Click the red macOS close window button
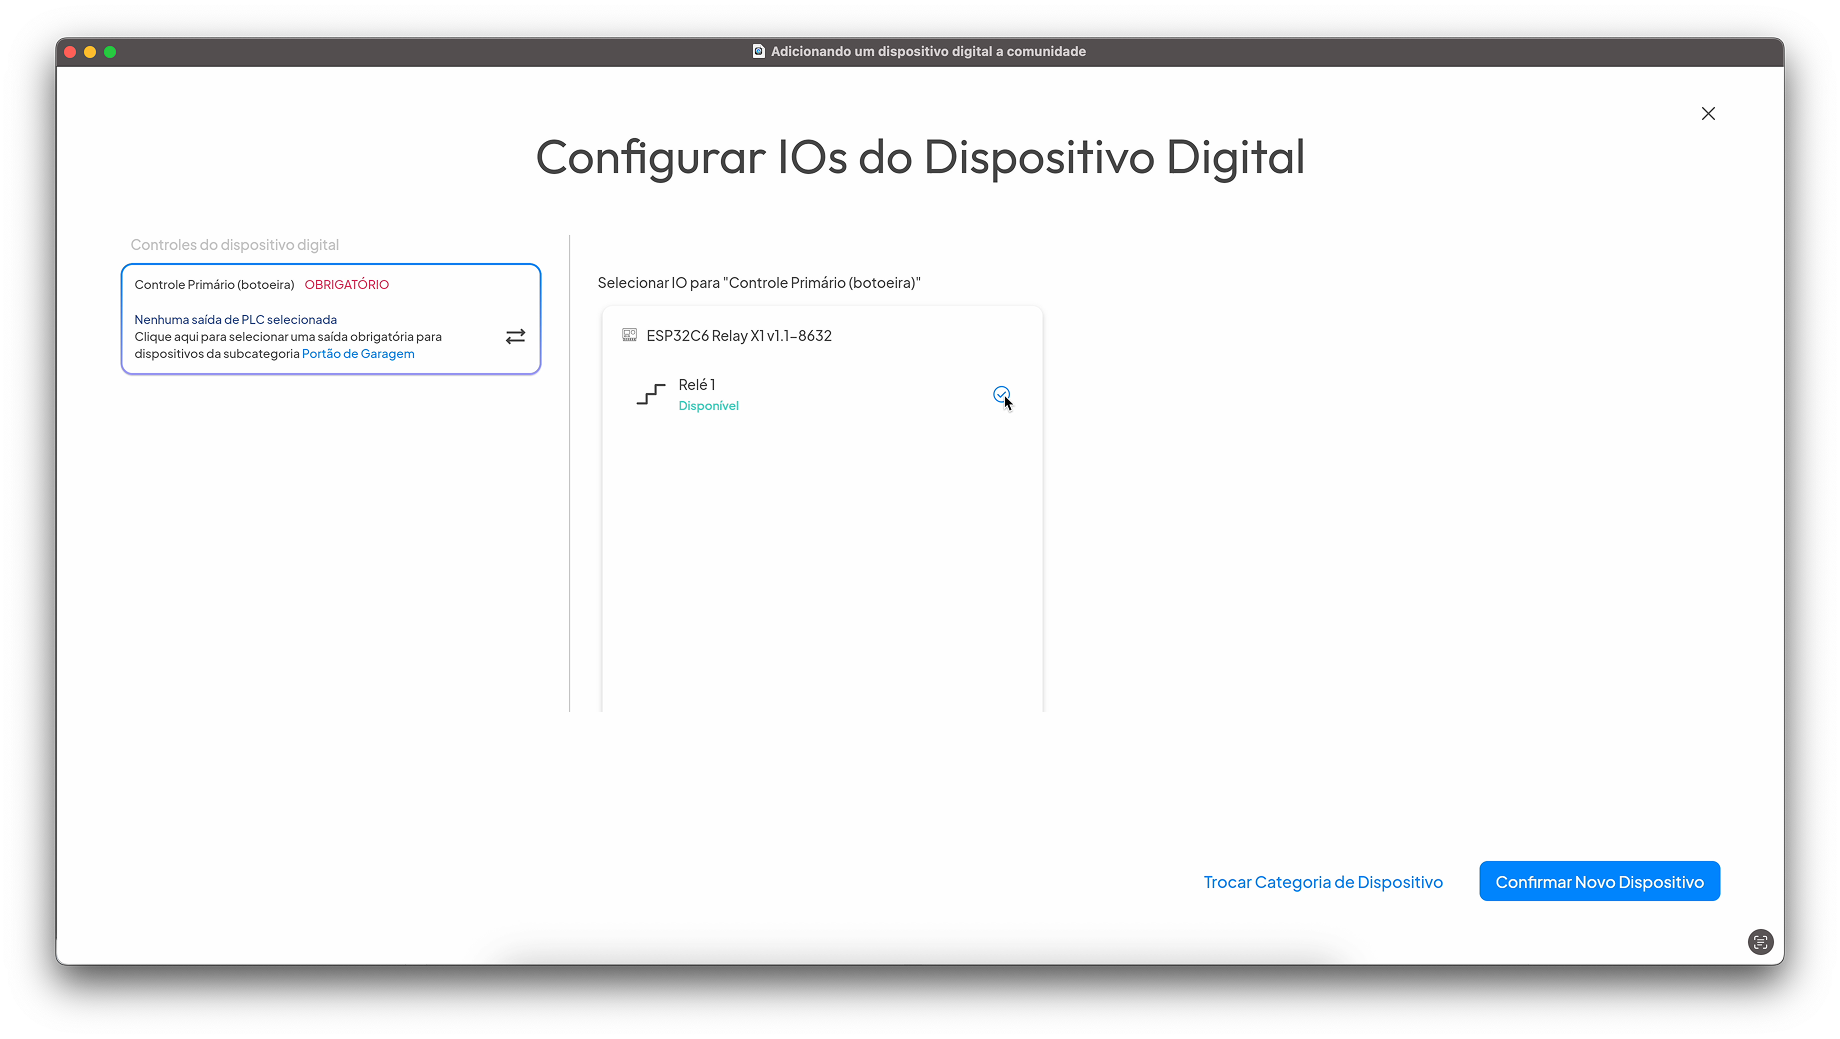This screenshot has width=1840, height=1039. pos(70,52)
